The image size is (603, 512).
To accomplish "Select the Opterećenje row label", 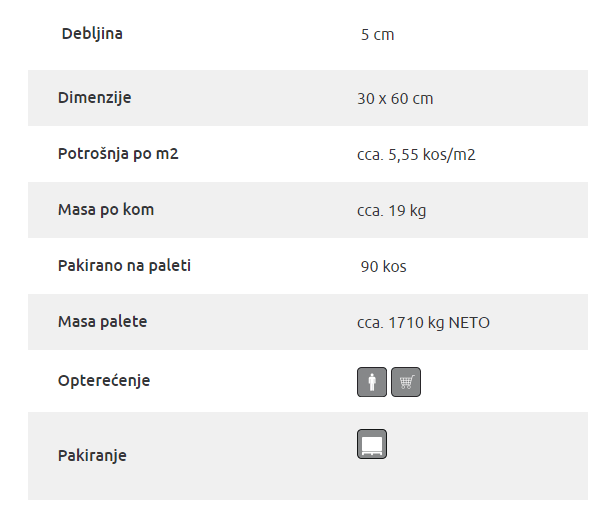I will pos(104,381).
